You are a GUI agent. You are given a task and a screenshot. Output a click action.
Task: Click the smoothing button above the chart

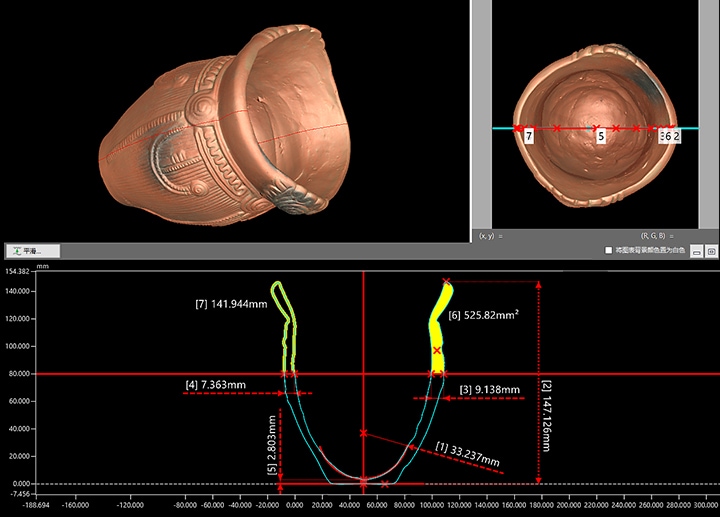33,250
